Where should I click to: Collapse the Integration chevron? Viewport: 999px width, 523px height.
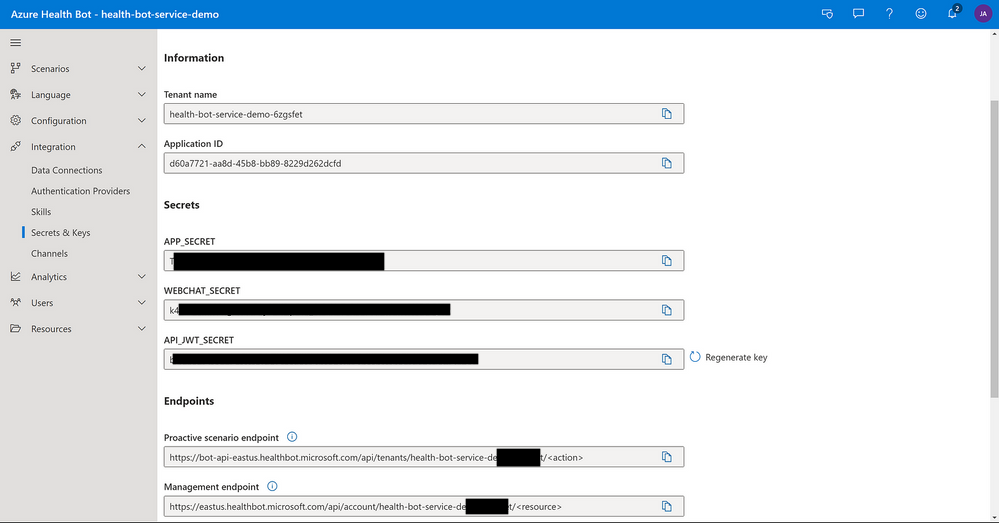(x=141, y=147)
